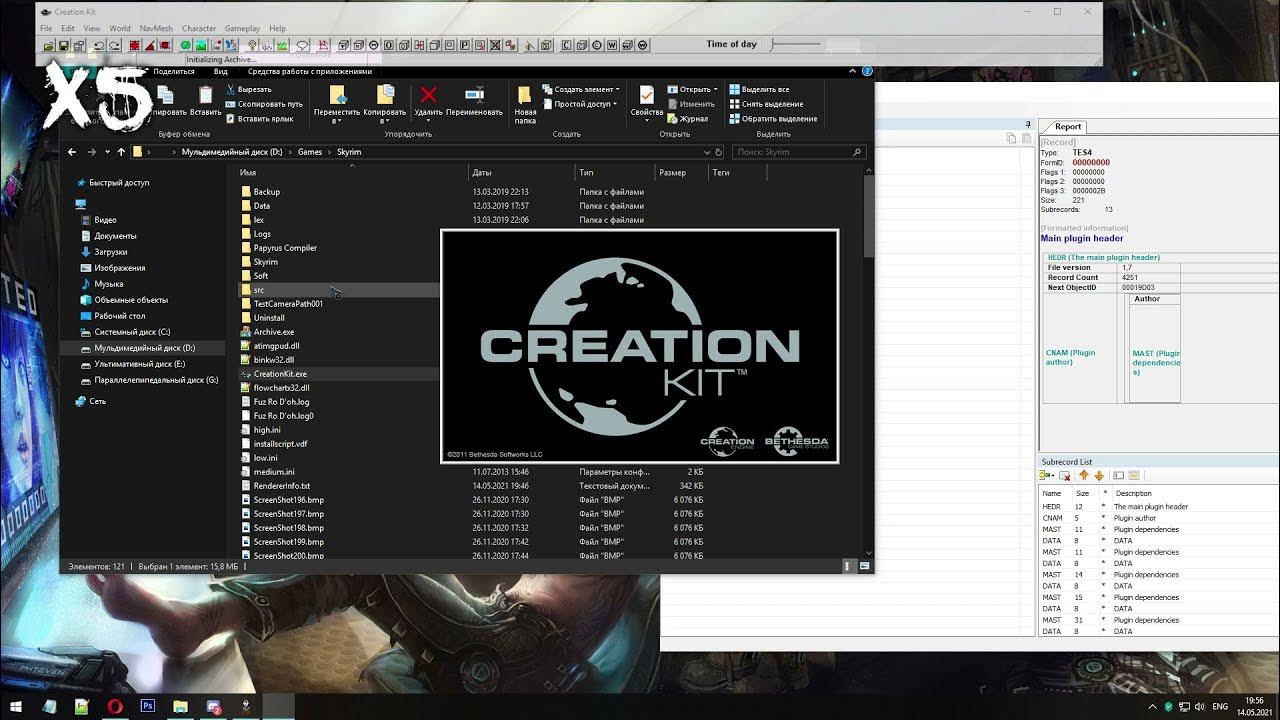Click the Paste (Вставить) clipboard icon
The width and height of the screenshot is (1280, 720).
click(x=205, y=95)
